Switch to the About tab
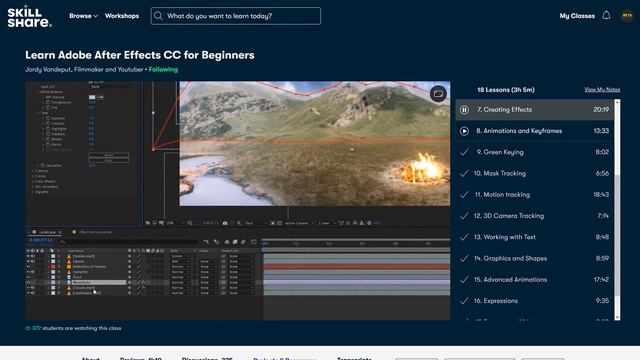The width and height of the screenshot is (640, 360). (x=90, y=358)
